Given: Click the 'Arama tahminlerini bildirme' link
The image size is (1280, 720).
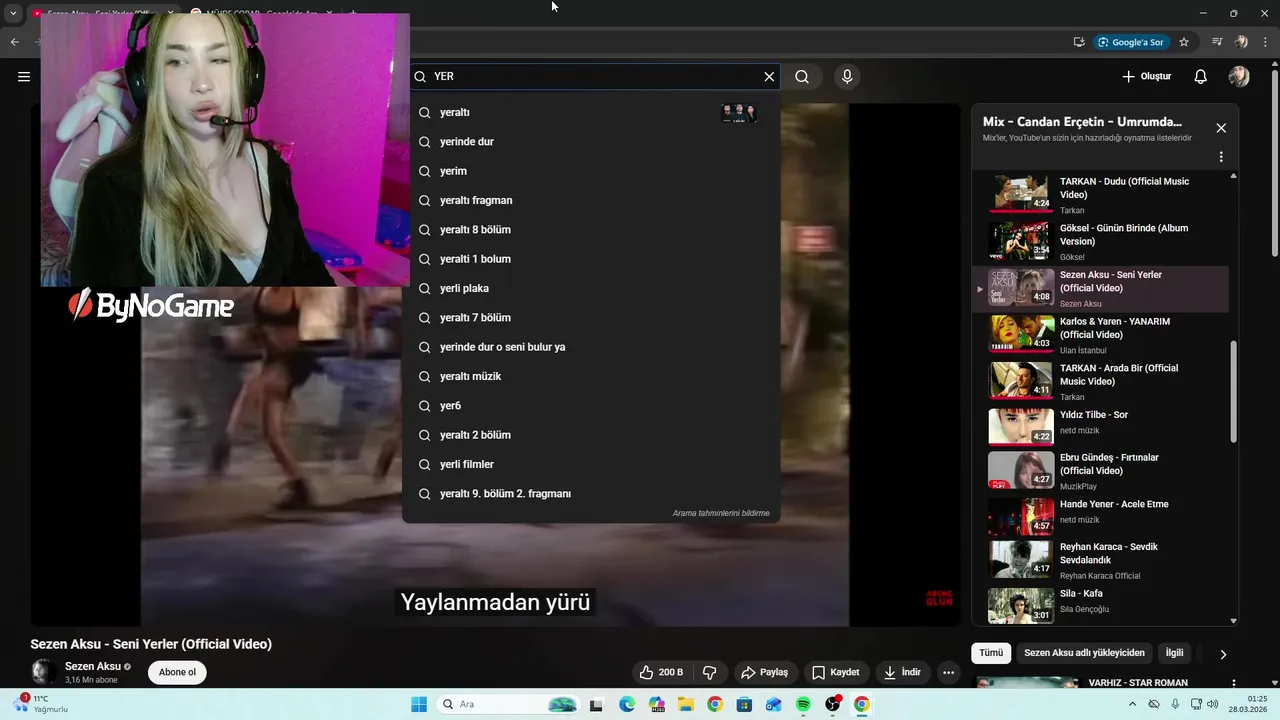Looking at the screenshot, I should tap(721, 513).
